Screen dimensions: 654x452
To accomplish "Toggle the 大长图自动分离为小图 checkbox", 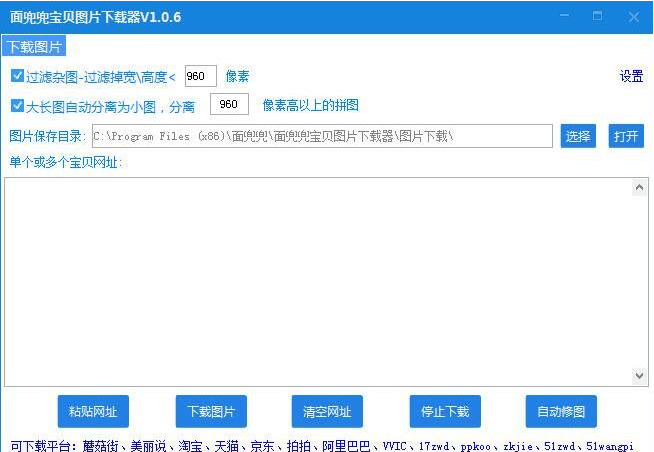I will point(18,105).
